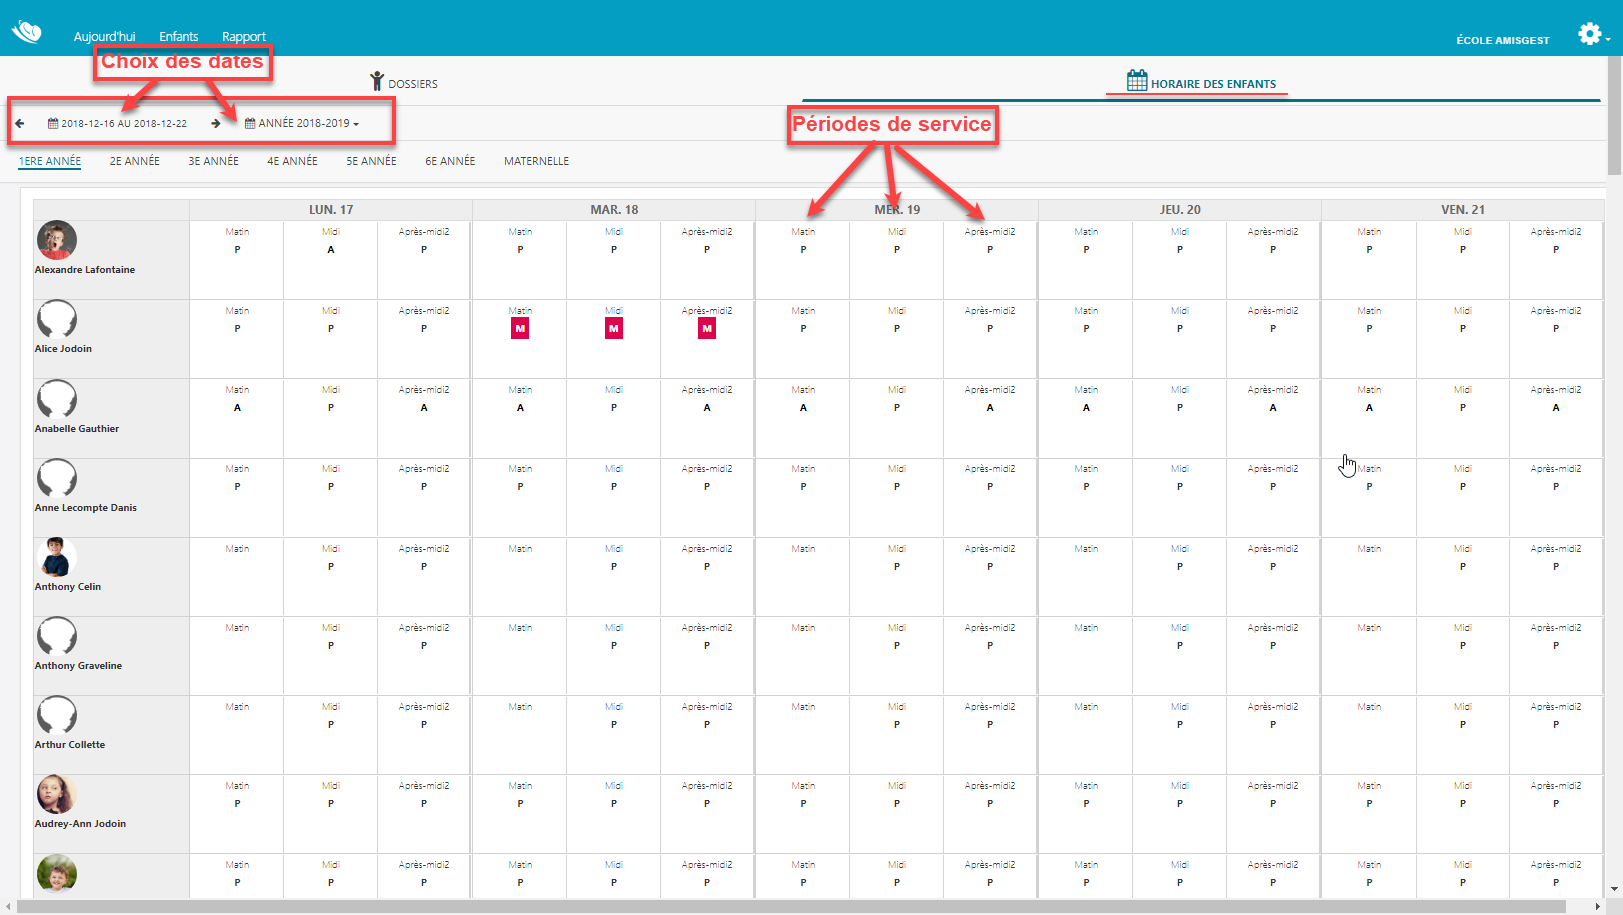Viewport: 1623px width, 915px height.
Task: Click the LUN. 17 column header
Action: tap(331, 210)
